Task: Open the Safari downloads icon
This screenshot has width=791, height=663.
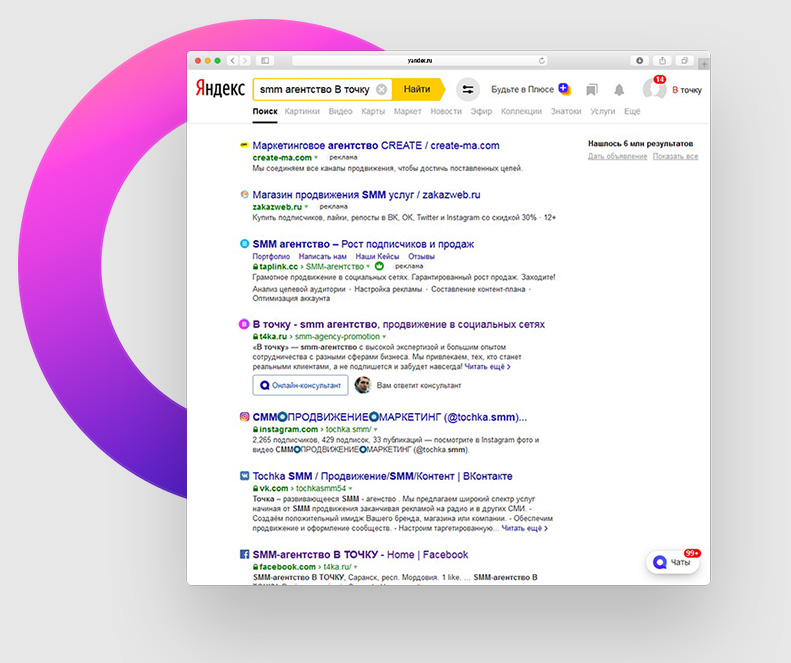Action: tap(640, 61)
